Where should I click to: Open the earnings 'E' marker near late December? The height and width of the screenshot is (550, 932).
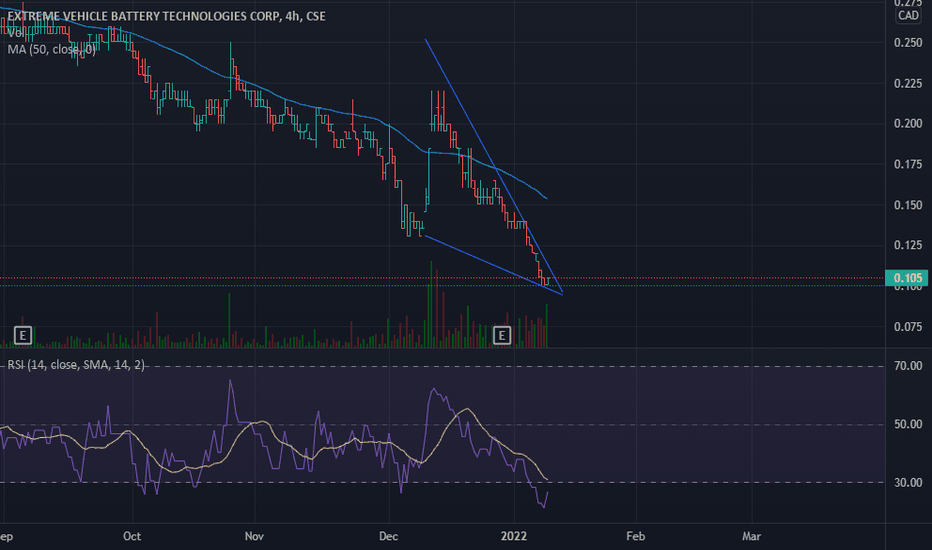pyautogui.click(x=502, y=335)
